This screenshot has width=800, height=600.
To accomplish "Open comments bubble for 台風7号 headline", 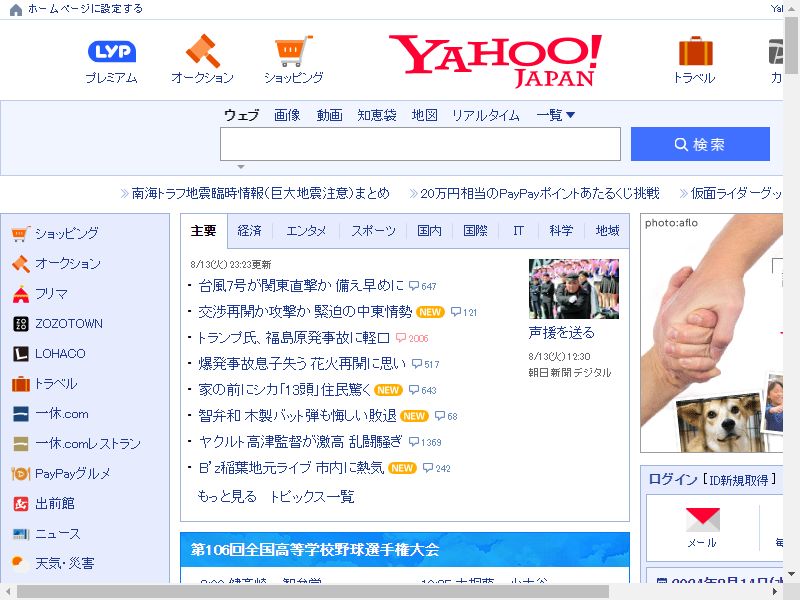I will [x=422, y=286].
